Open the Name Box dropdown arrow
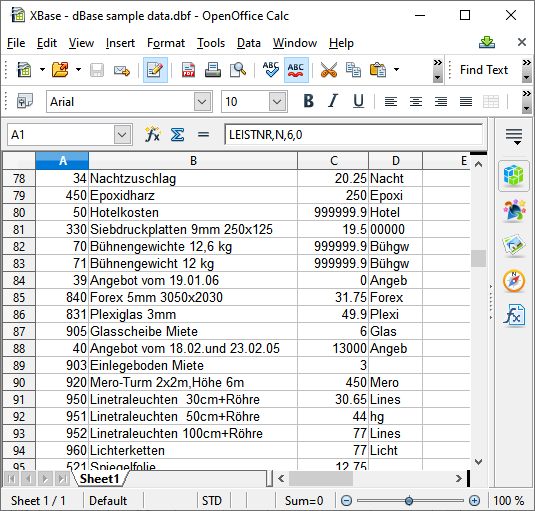Screen dimensions: 535x511 [122, 135]
